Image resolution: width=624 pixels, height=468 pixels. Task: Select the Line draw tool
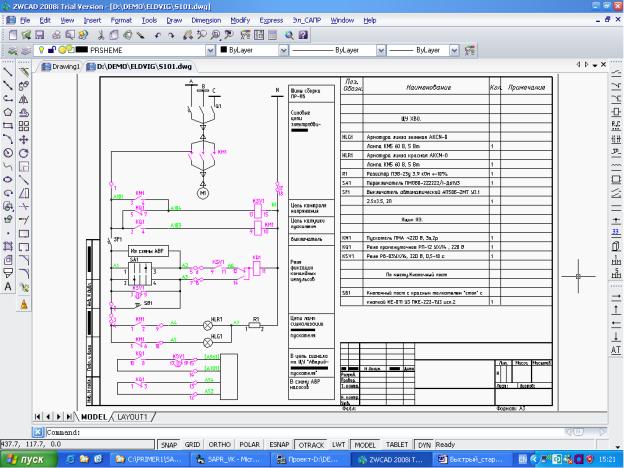point(8,72)
